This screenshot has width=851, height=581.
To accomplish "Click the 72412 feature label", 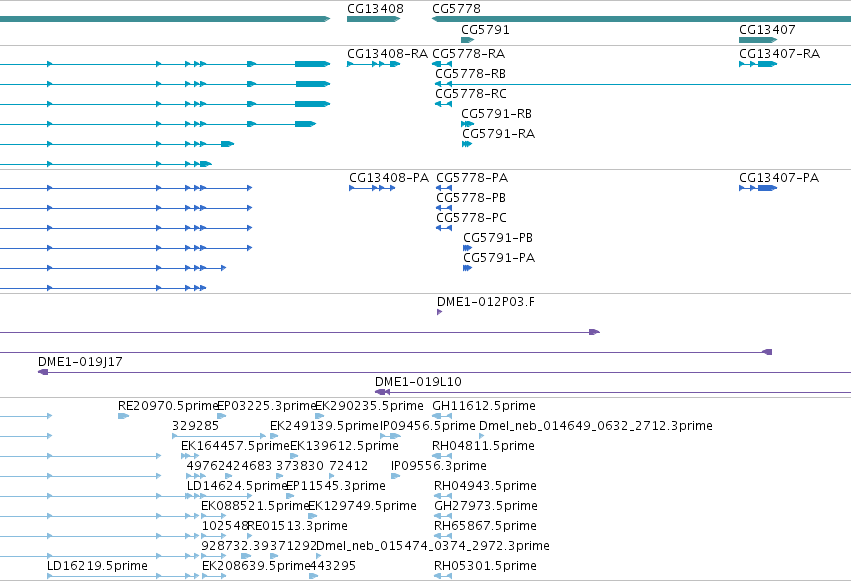I will coord(348,466).
